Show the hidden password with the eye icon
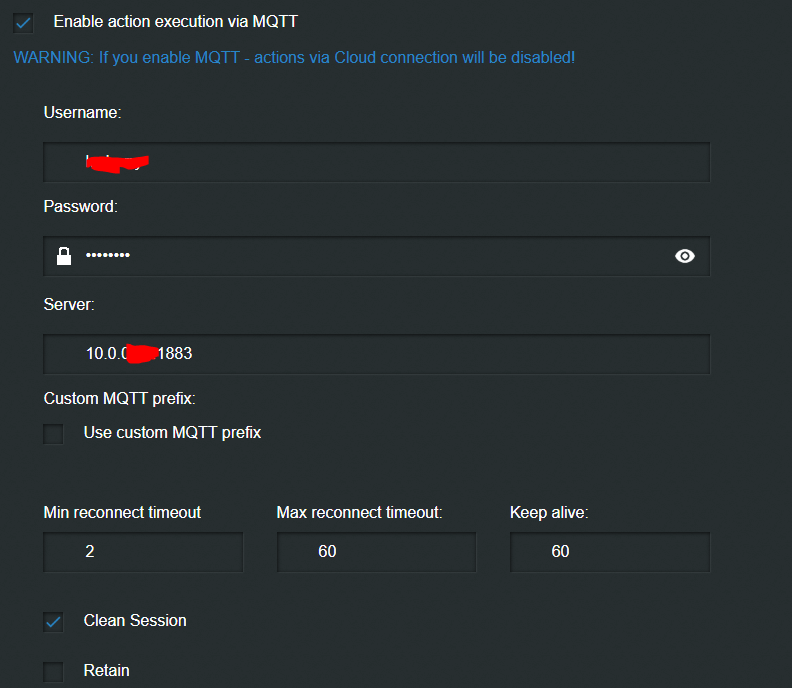The height and width of the screenshot is (688, 792). click(685, 256)
